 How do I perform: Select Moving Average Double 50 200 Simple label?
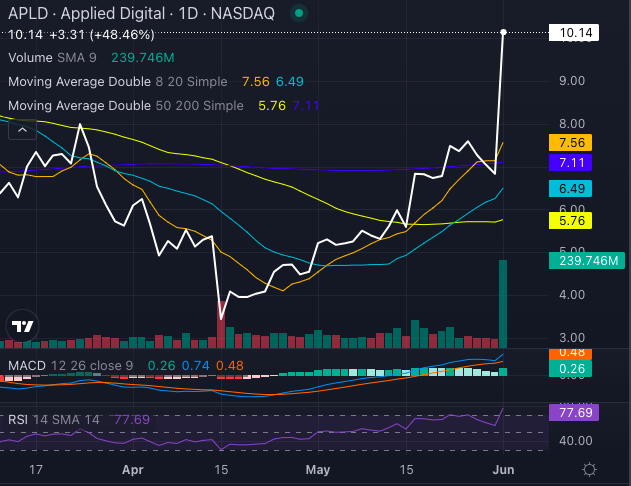coord(126,106)
